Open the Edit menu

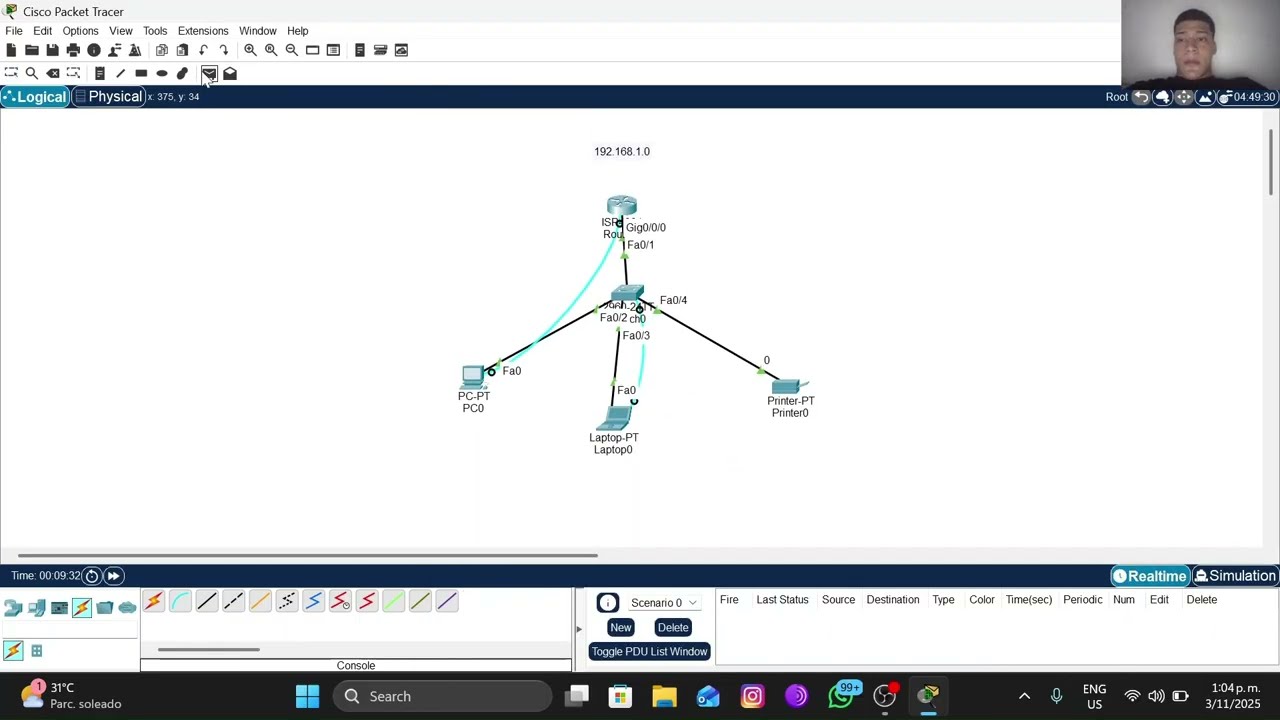[42, 31]
